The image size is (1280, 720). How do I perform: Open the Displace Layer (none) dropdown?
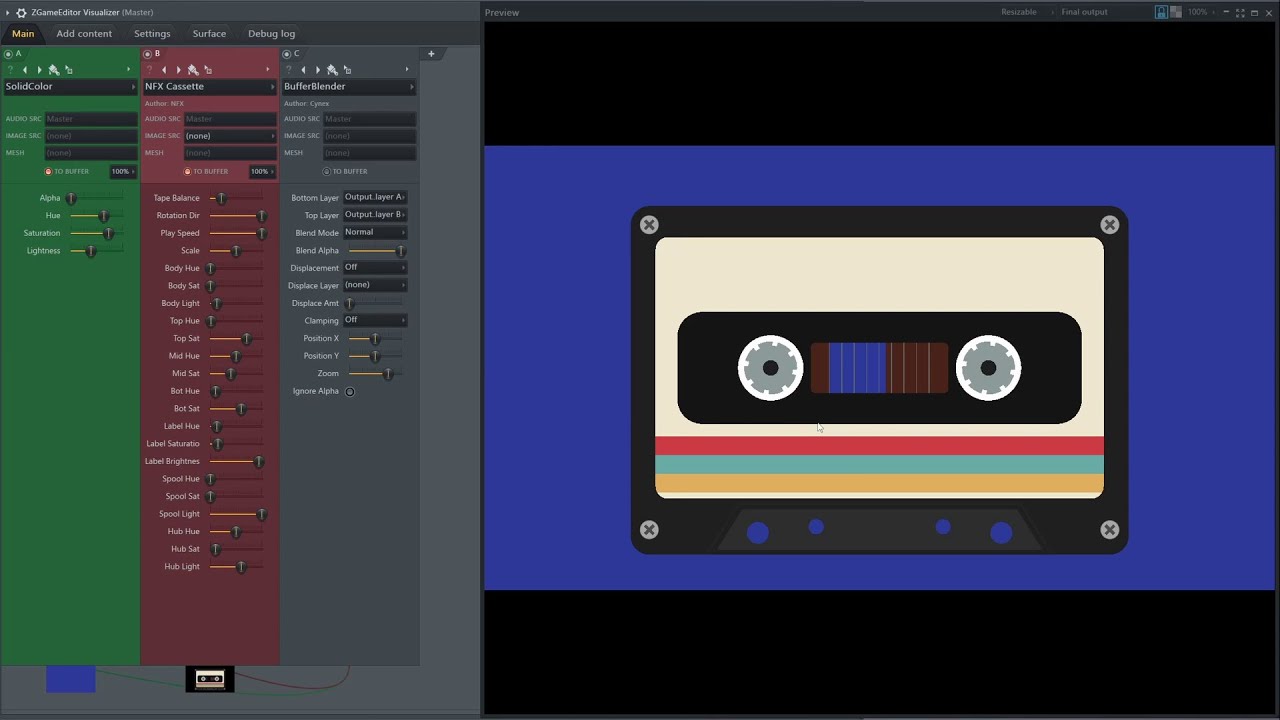(x=375, y=285)
